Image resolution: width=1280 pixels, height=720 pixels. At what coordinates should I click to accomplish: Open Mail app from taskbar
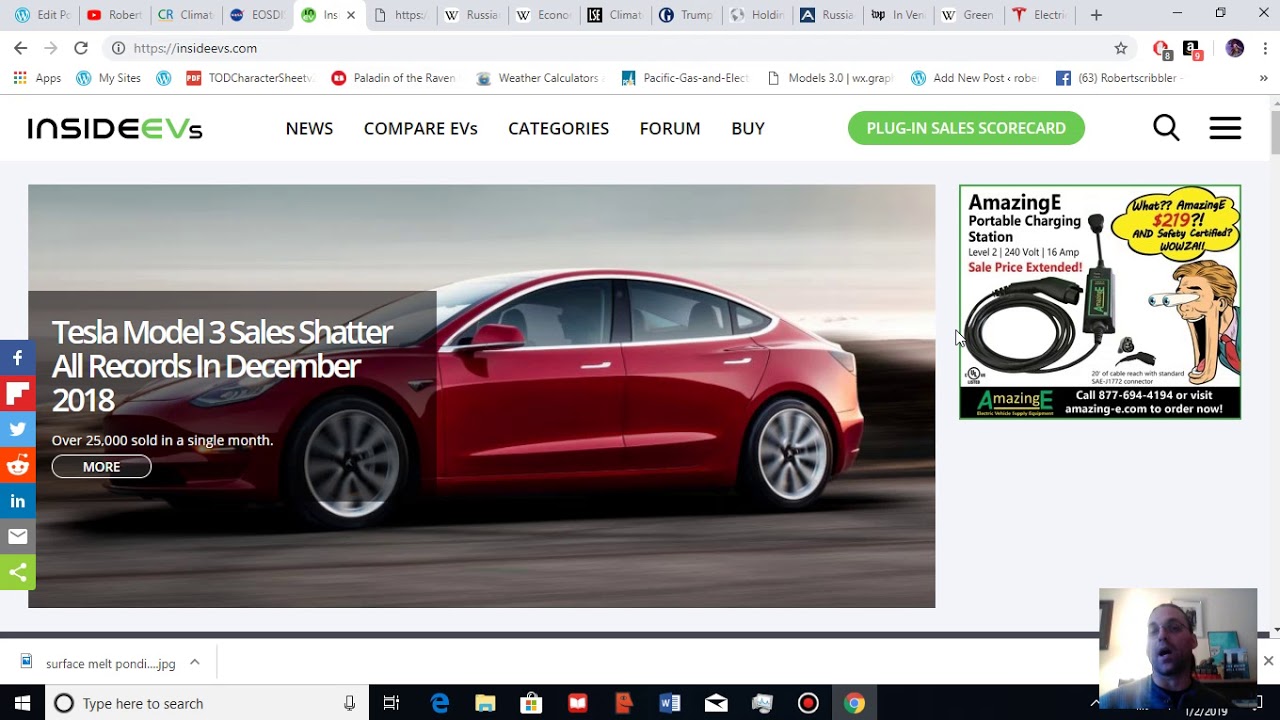click(x=716, y=703)
